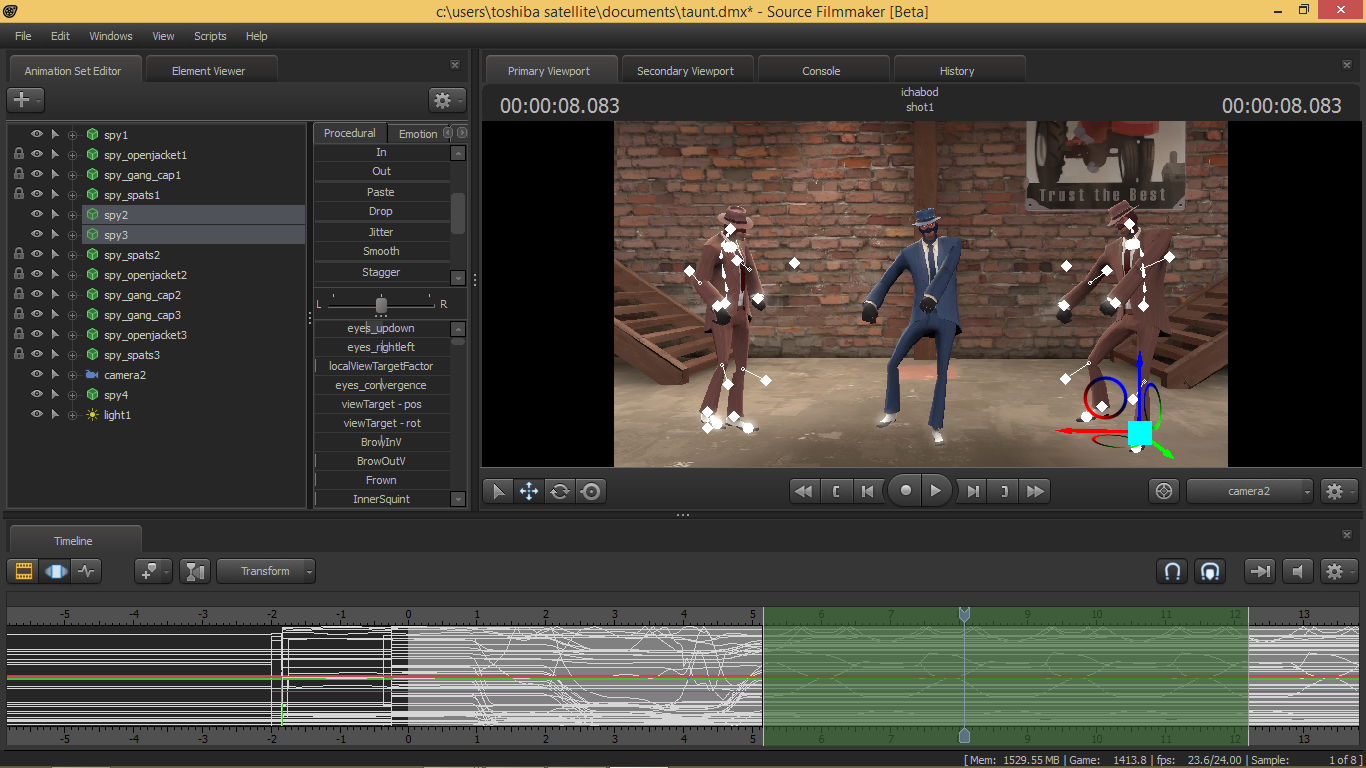Select the move manipulator tool

(529, 491)
